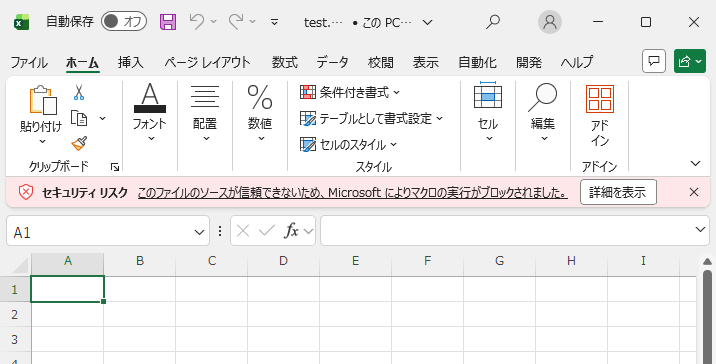Undo the last action

tap(197, 21)
